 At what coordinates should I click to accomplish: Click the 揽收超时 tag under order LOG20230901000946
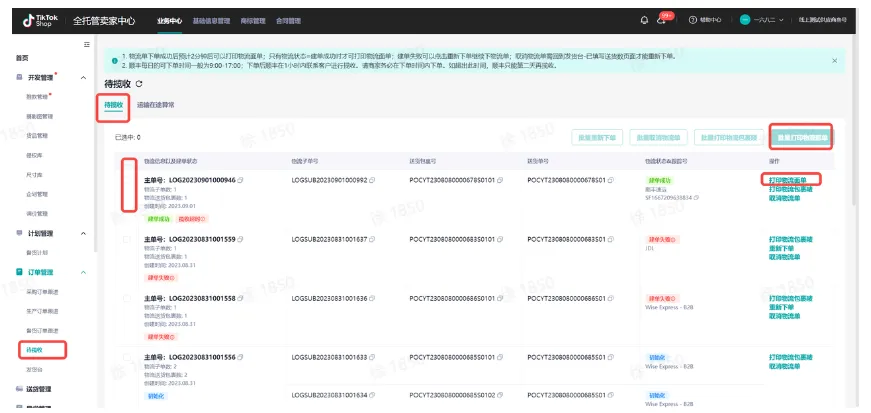192,219
